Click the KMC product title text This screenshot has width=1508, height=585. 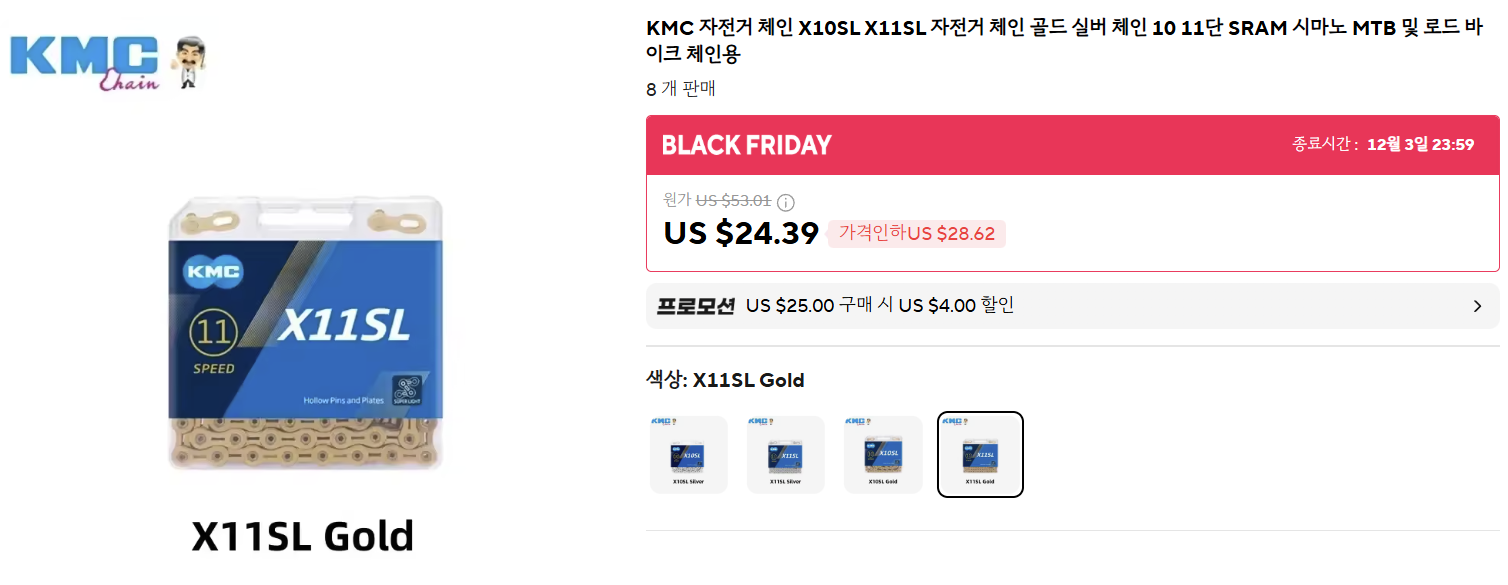[x=1063, y=40]
